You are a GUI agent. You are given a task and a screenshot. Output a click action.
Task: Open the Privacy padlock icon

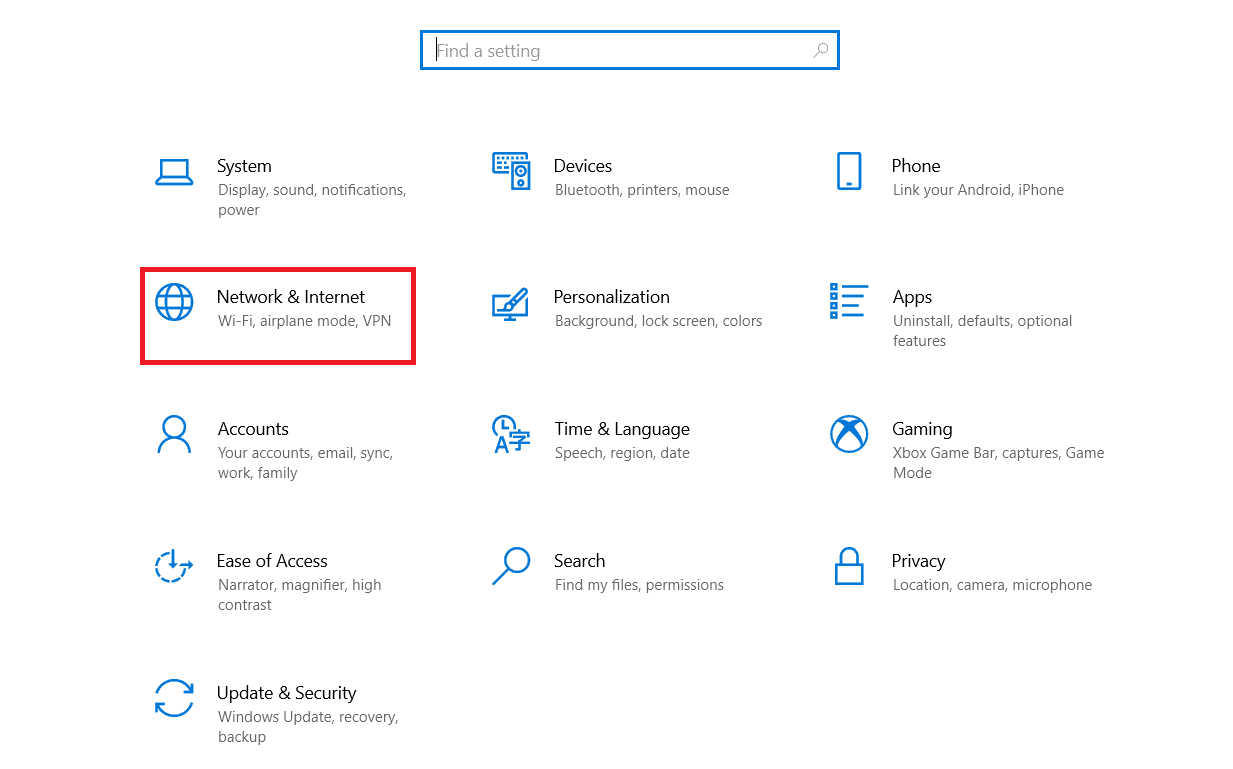point(849,566)
